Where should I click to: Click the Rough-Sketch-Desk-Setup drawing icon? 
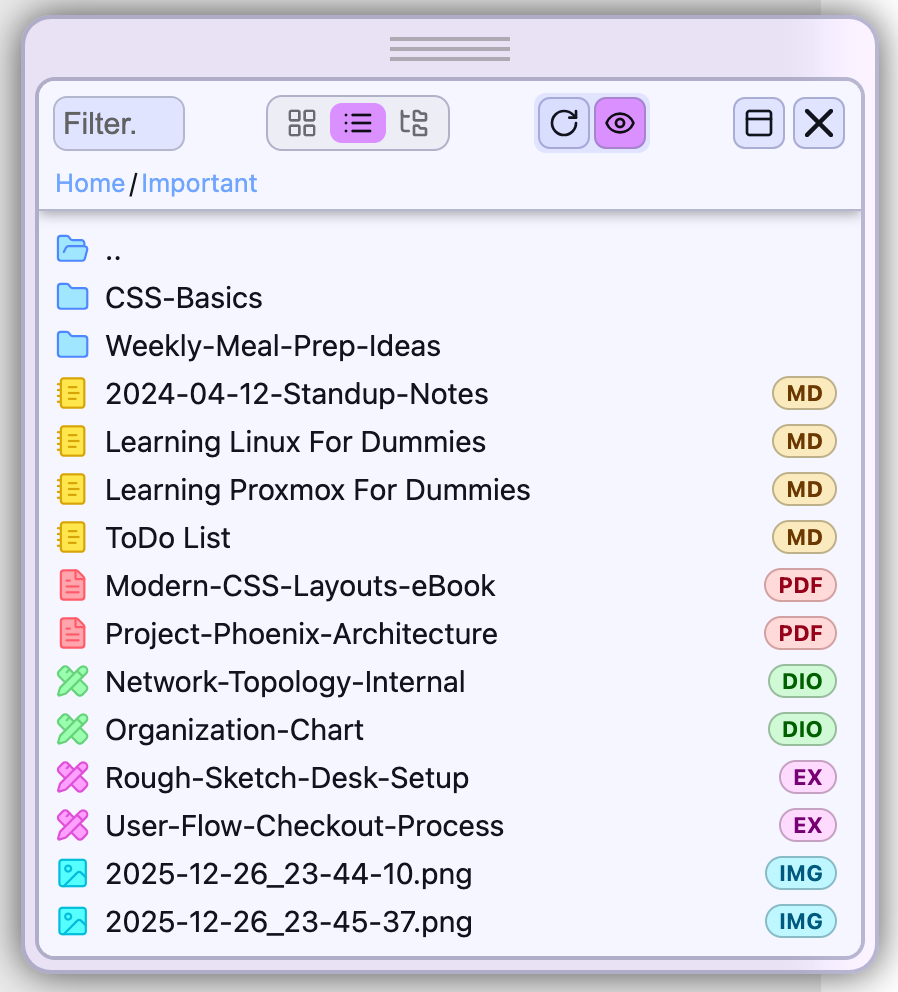click(72, 778)
